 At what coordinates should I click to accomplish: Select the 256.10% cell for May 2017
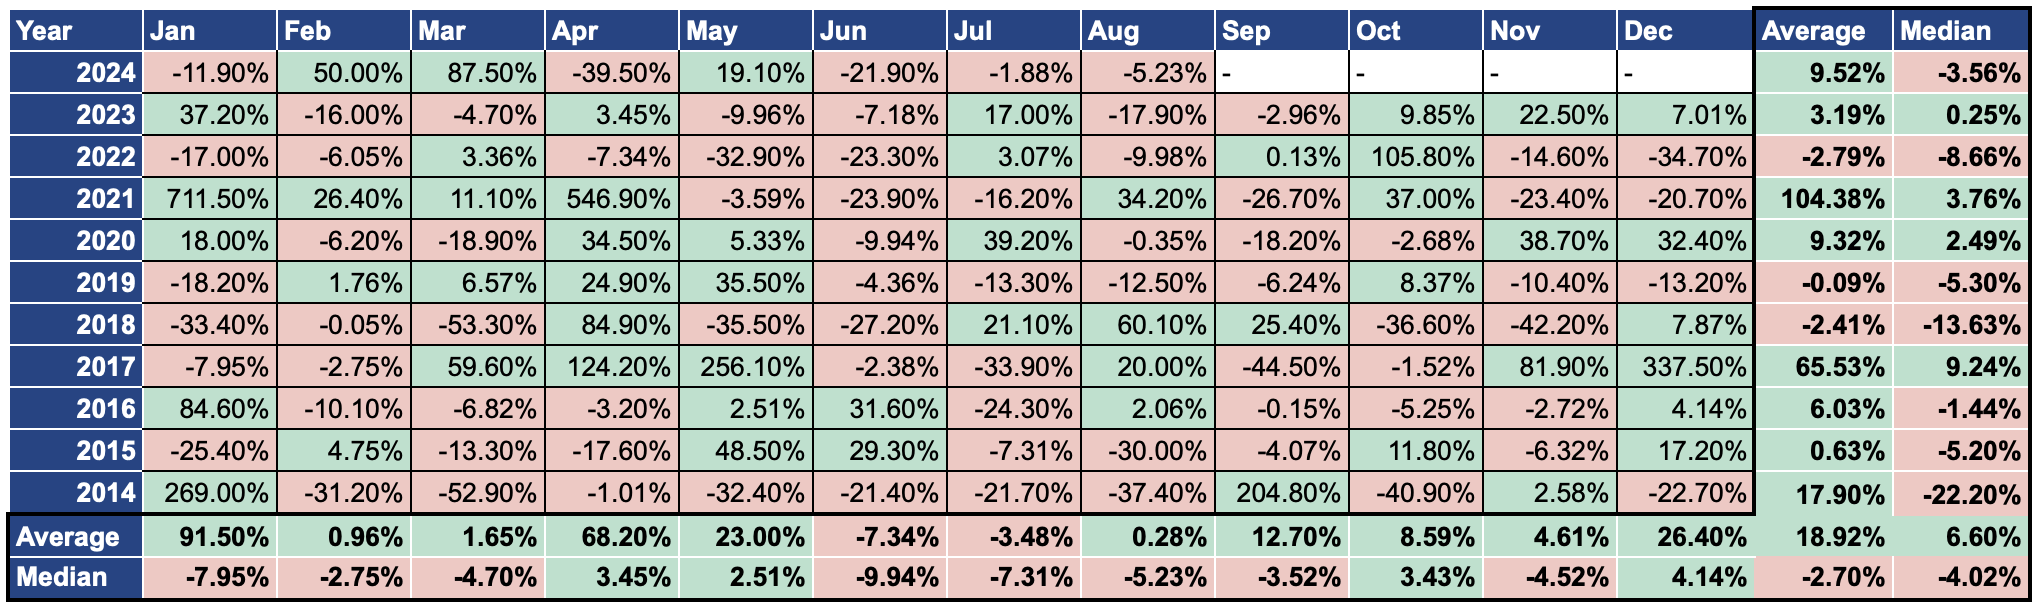click(745, 367)
